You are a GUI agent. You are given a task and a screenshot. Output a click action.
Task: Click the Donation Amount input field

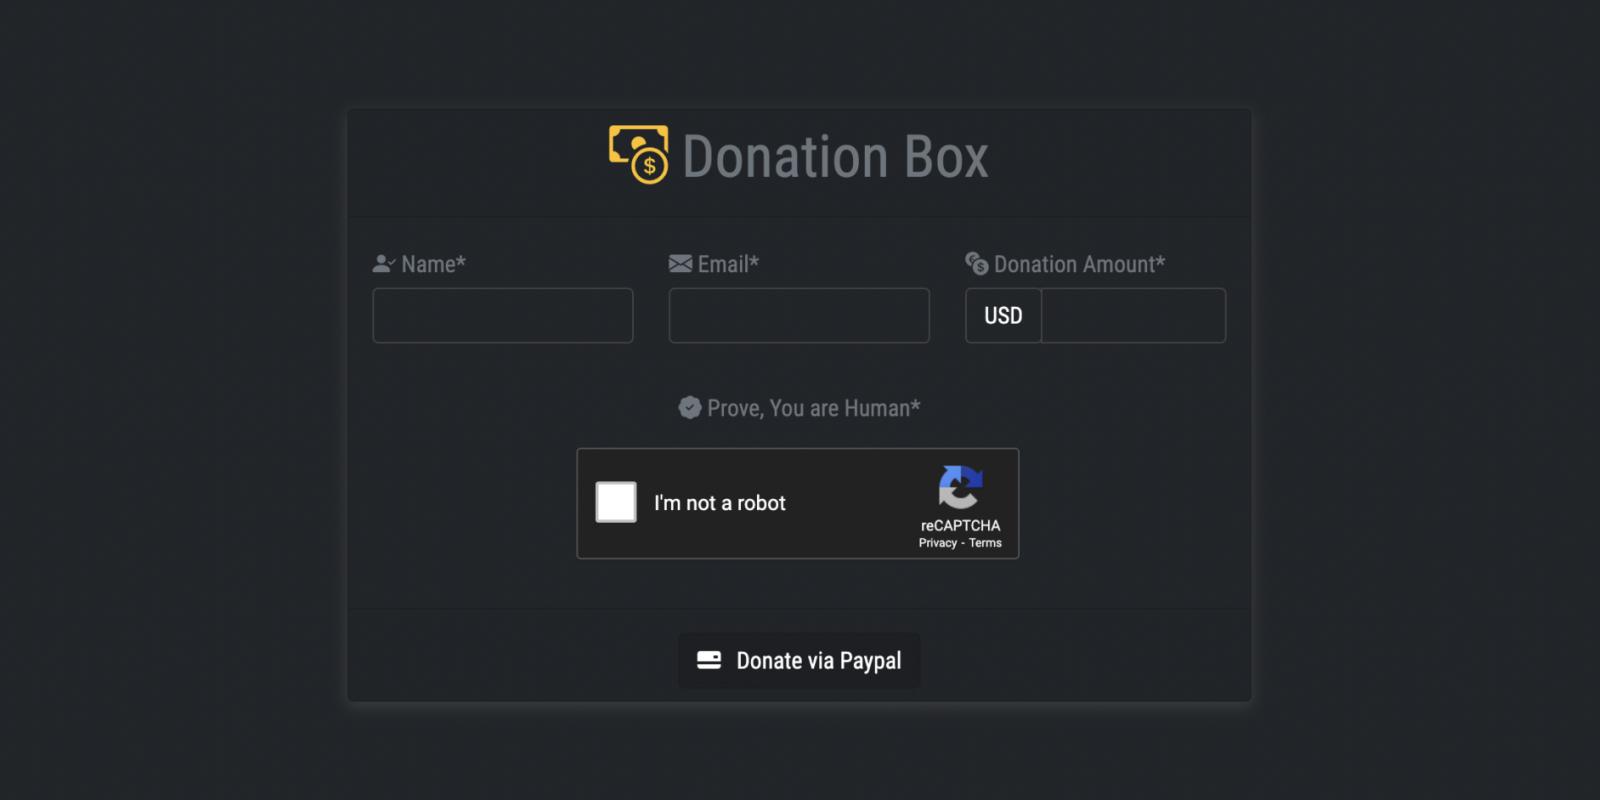[1133, 315]
